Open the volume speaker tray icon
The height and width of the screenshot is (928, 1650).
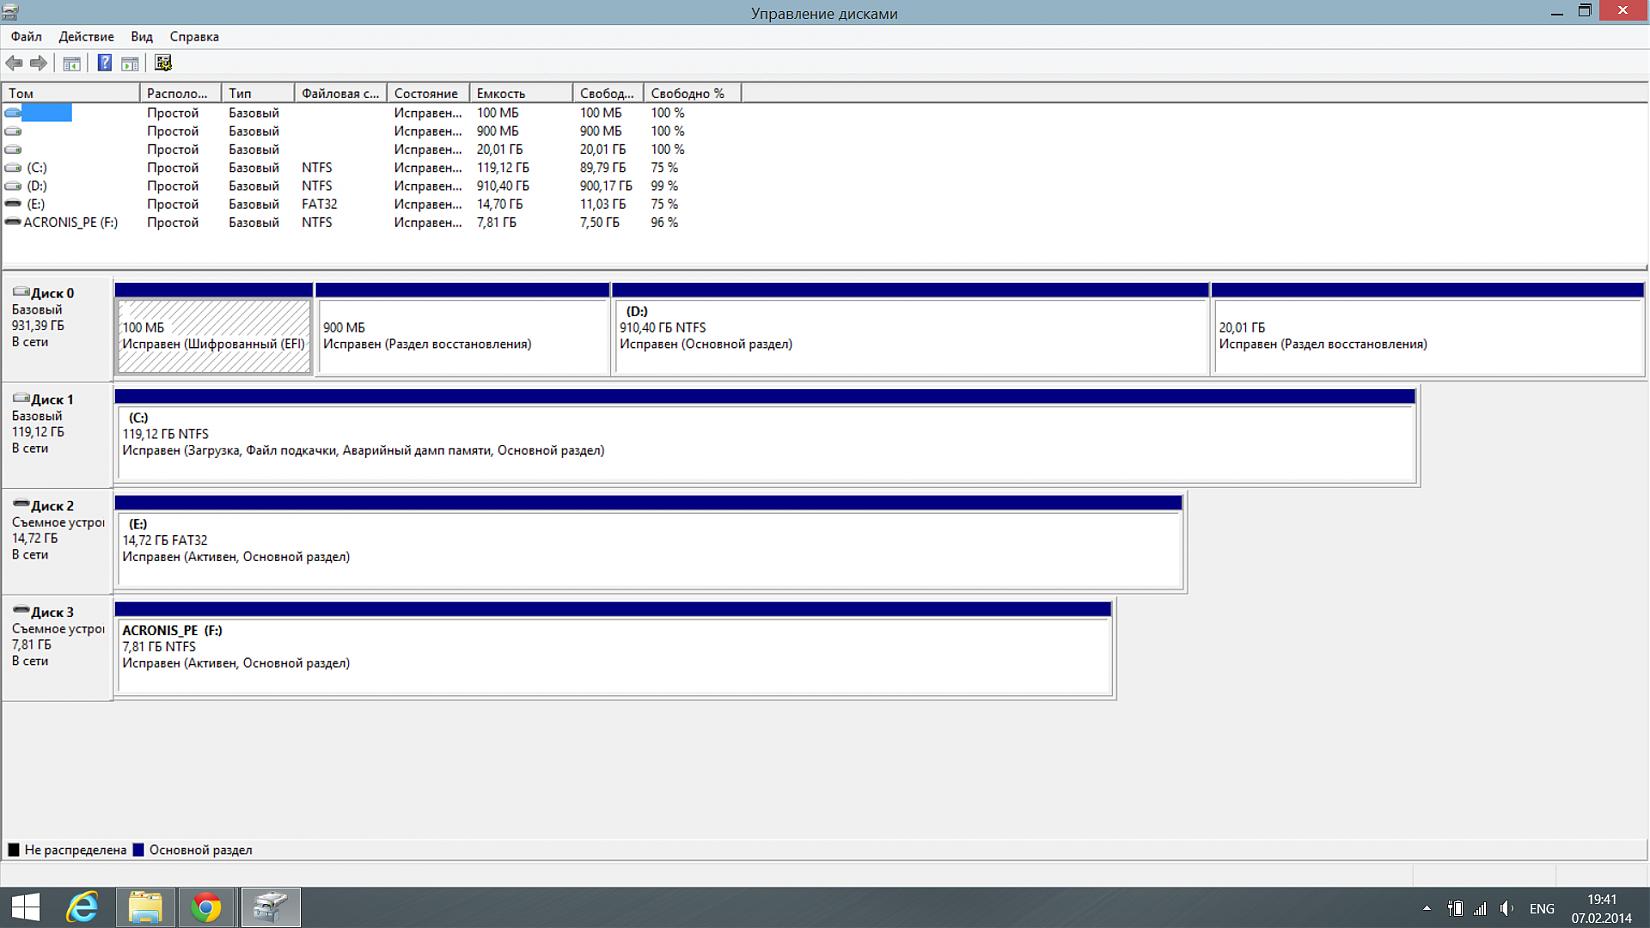1506,909
